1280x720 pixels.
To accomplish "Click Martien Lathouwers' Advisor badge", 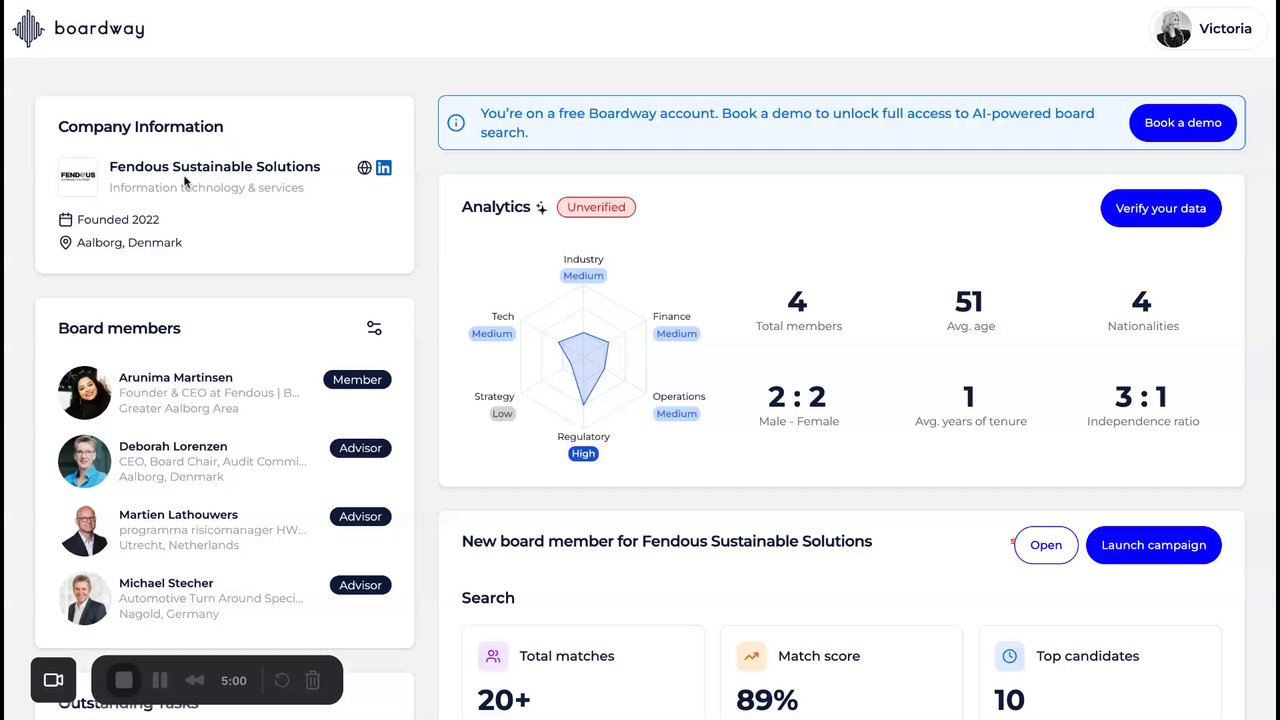I will pos(360,517).
